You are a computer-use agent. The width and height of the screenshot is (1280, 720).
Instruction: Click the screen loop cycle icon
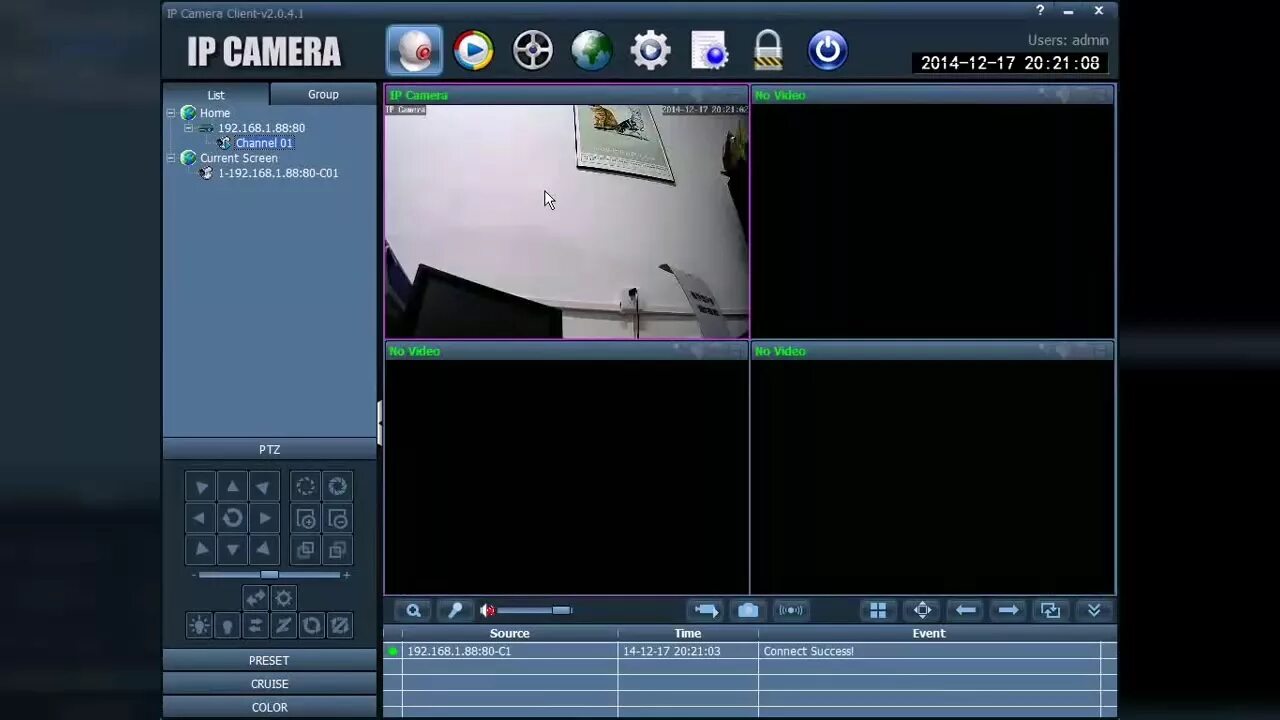[1050, 610]
